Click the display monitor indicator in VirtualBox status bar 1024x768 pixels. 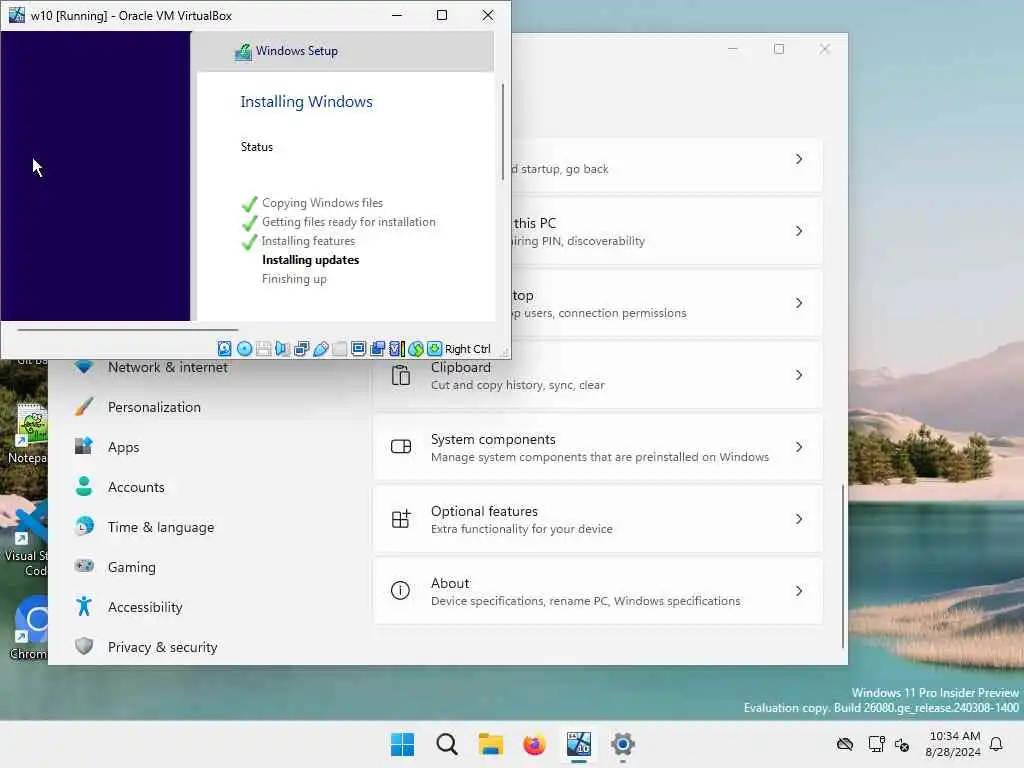pos(359,348)
